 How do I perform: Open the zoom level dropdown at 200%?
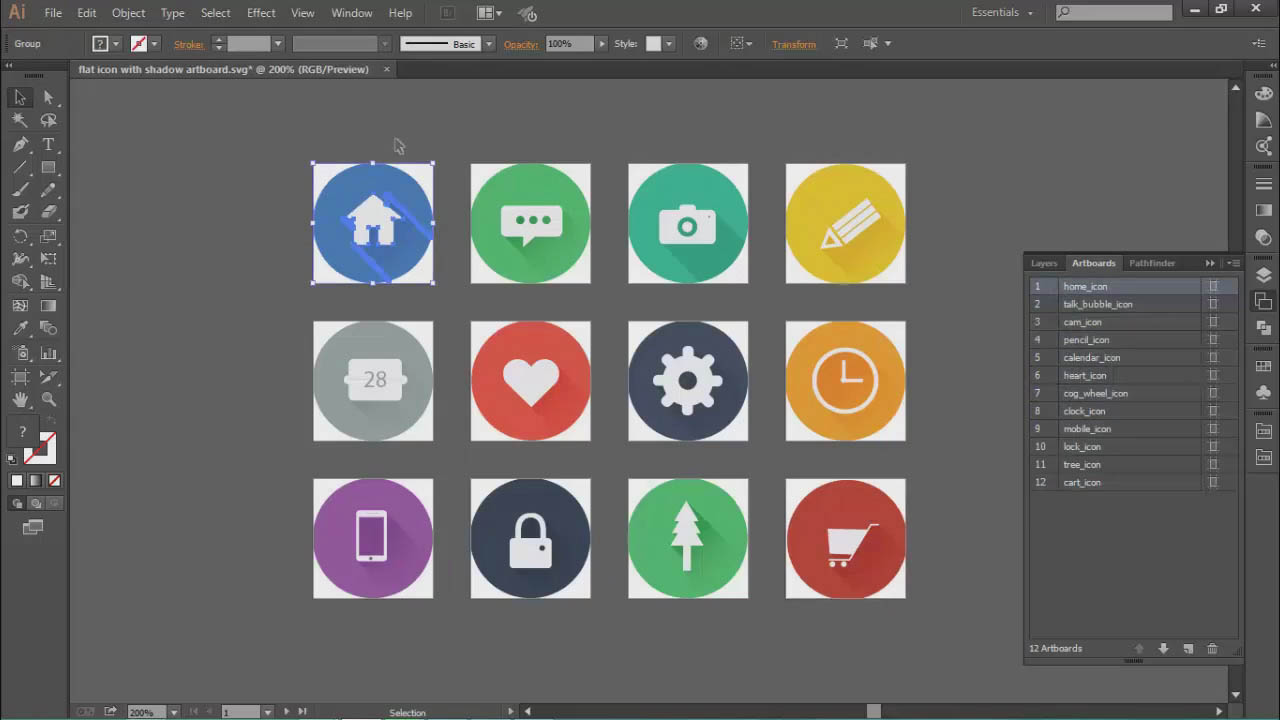click(x=173, y=712)
